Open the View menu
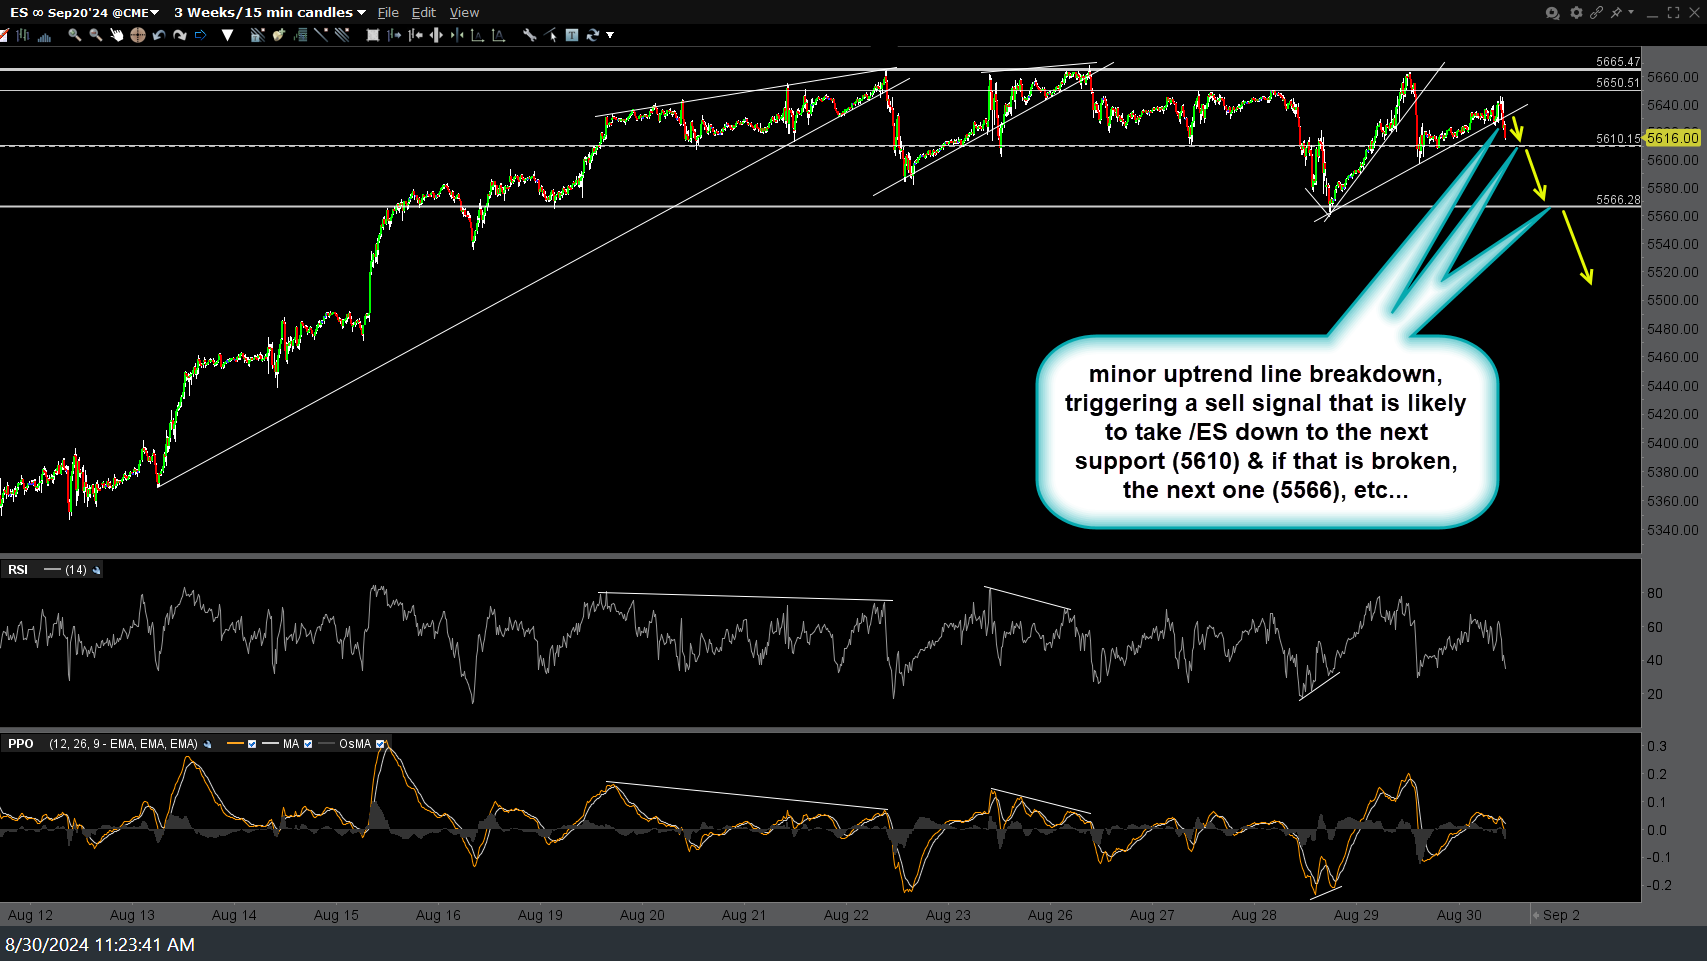This screenshot has height=961, width=1707. [x=464, y=12]
